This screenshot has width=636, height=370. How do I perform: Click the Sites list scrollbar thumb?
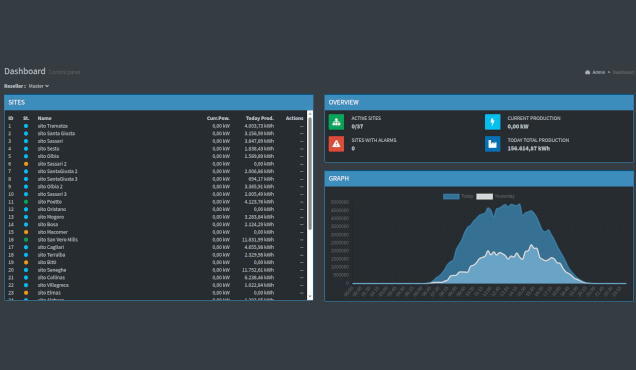310,174
